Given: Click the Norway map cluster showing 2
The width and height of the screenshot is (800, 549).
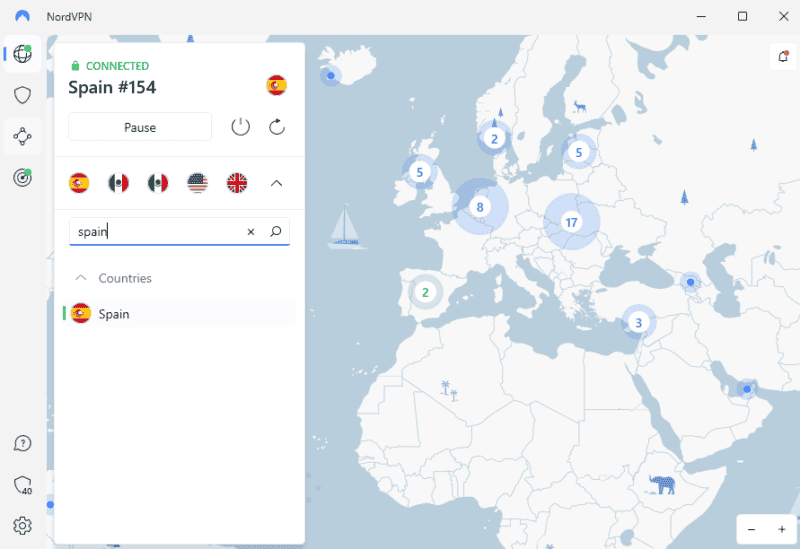Looking at the screenshot, I should (x=494, y=138).
